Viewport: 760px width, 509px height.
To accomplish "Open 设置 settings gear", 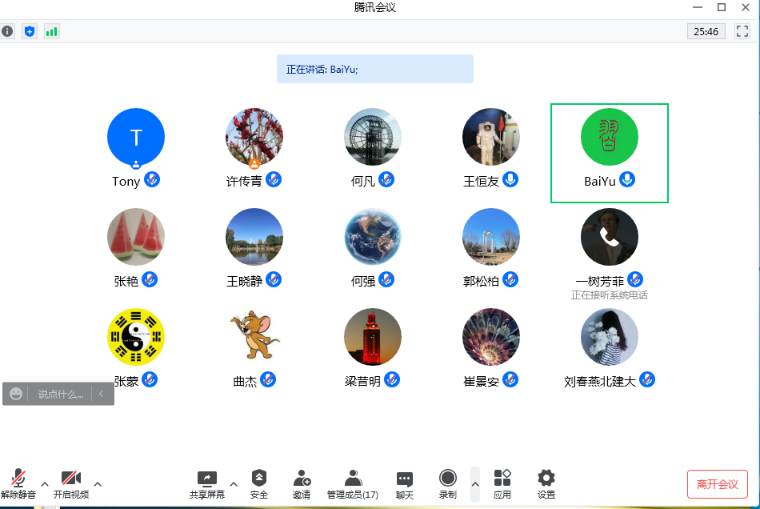I will pos(546,482).
